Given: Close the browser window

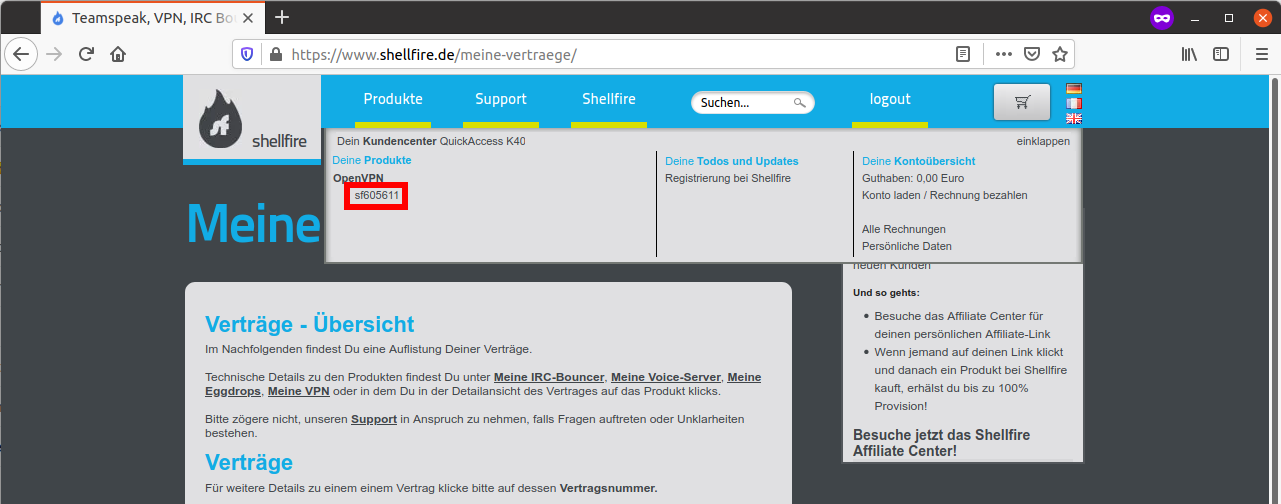Looking at the screenshot, I should pos(1261,17).
